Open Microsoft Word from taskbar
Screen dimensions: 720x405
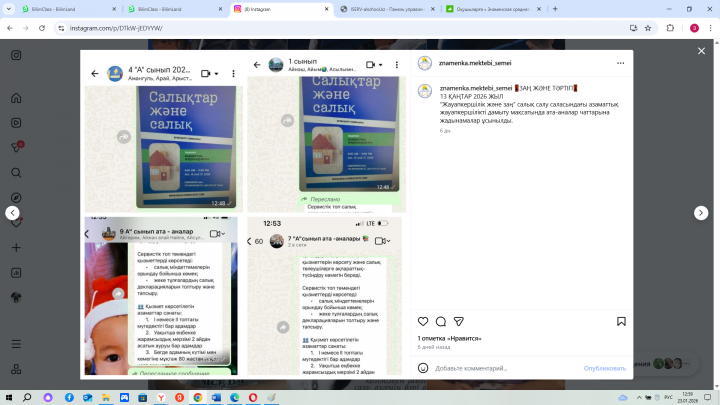(x=216, y=397)
